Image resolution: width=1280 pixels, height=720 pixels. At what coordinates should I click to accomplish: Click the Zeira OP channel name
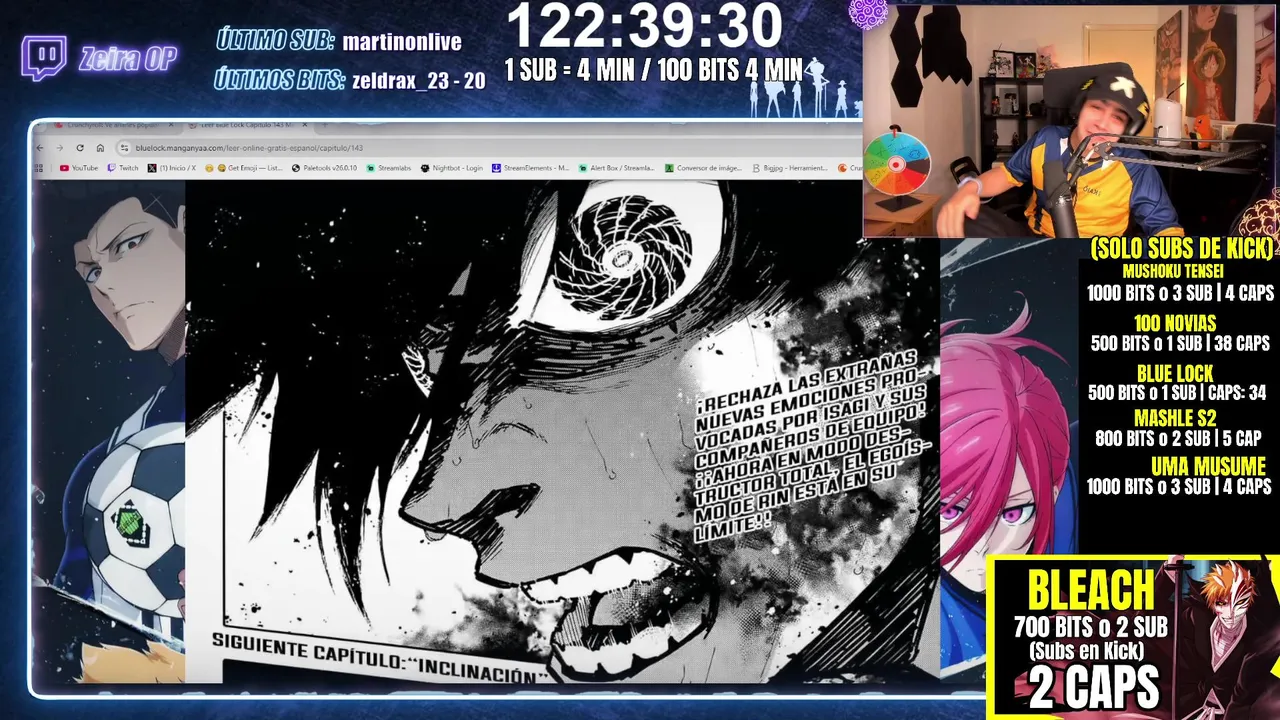click(x=128, y=59)
